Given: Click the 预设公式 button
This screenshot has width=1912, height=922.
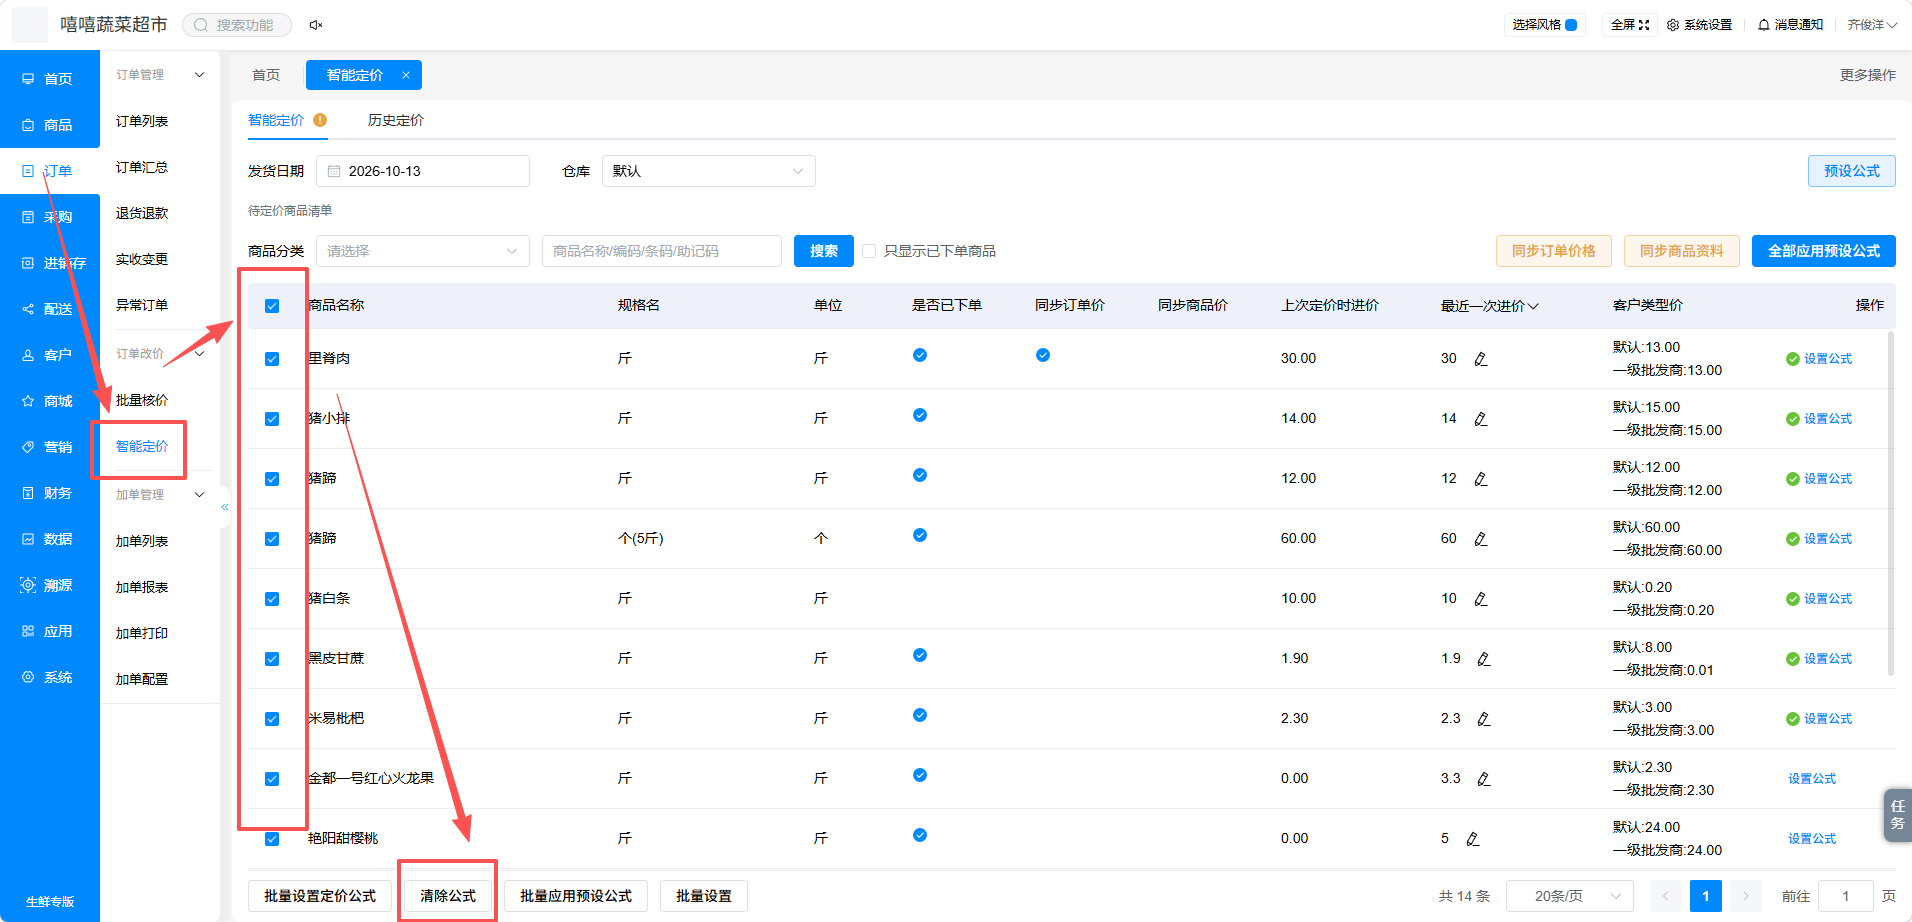Looking at the screenshot, I should 1851,171.
